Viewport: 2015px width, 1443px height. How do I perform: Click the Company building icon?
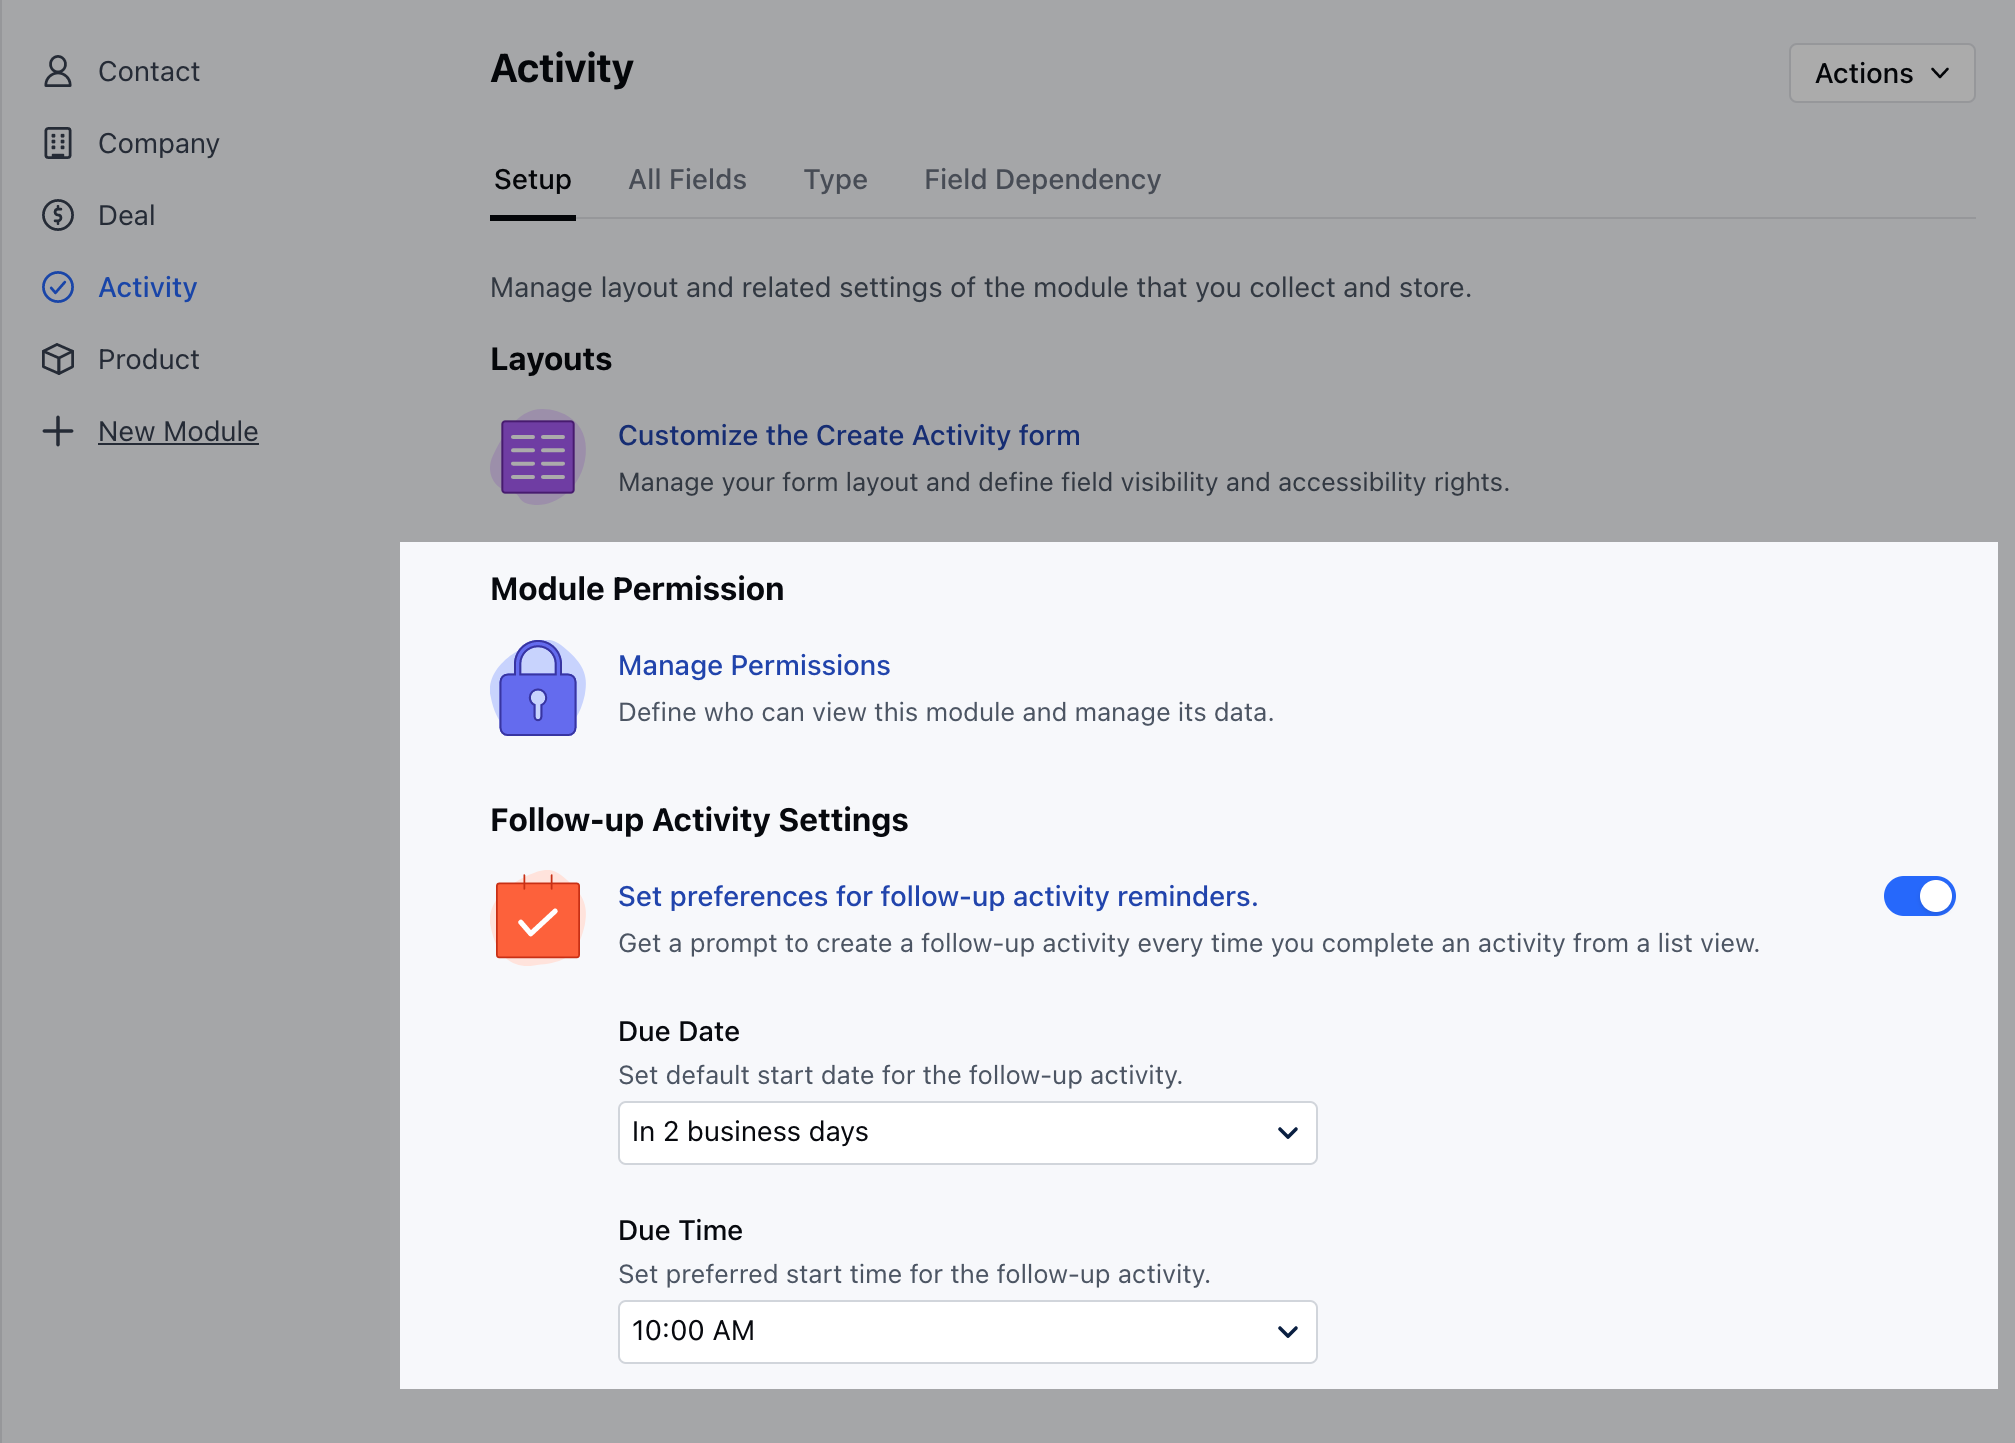tap(58, 143)
